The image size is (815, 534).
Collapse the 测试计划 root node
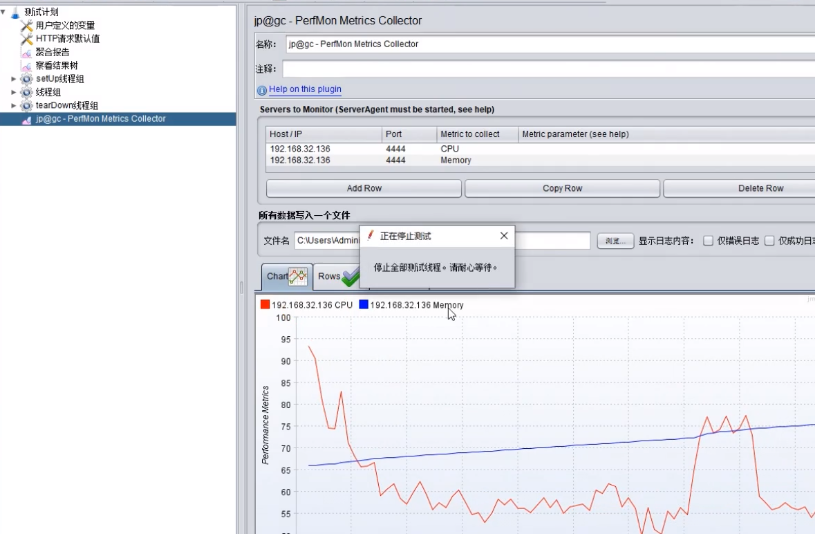3,11
